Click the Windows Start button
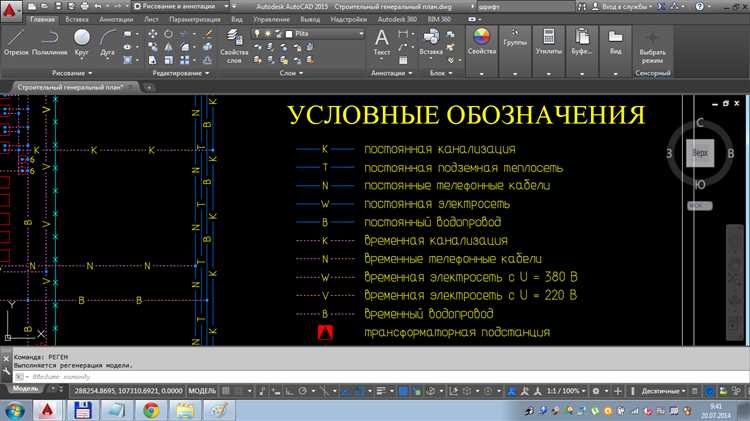750x421 pixels. point(14,410)
